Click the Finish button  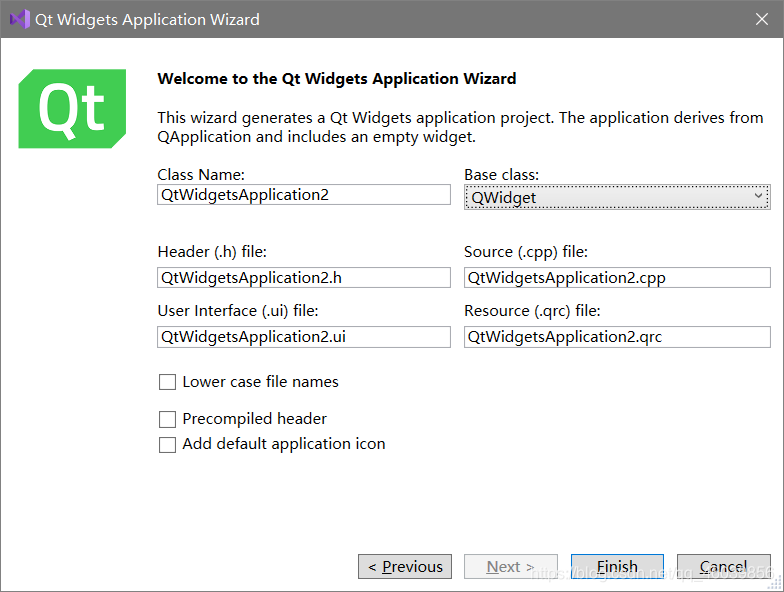(618, 566)
